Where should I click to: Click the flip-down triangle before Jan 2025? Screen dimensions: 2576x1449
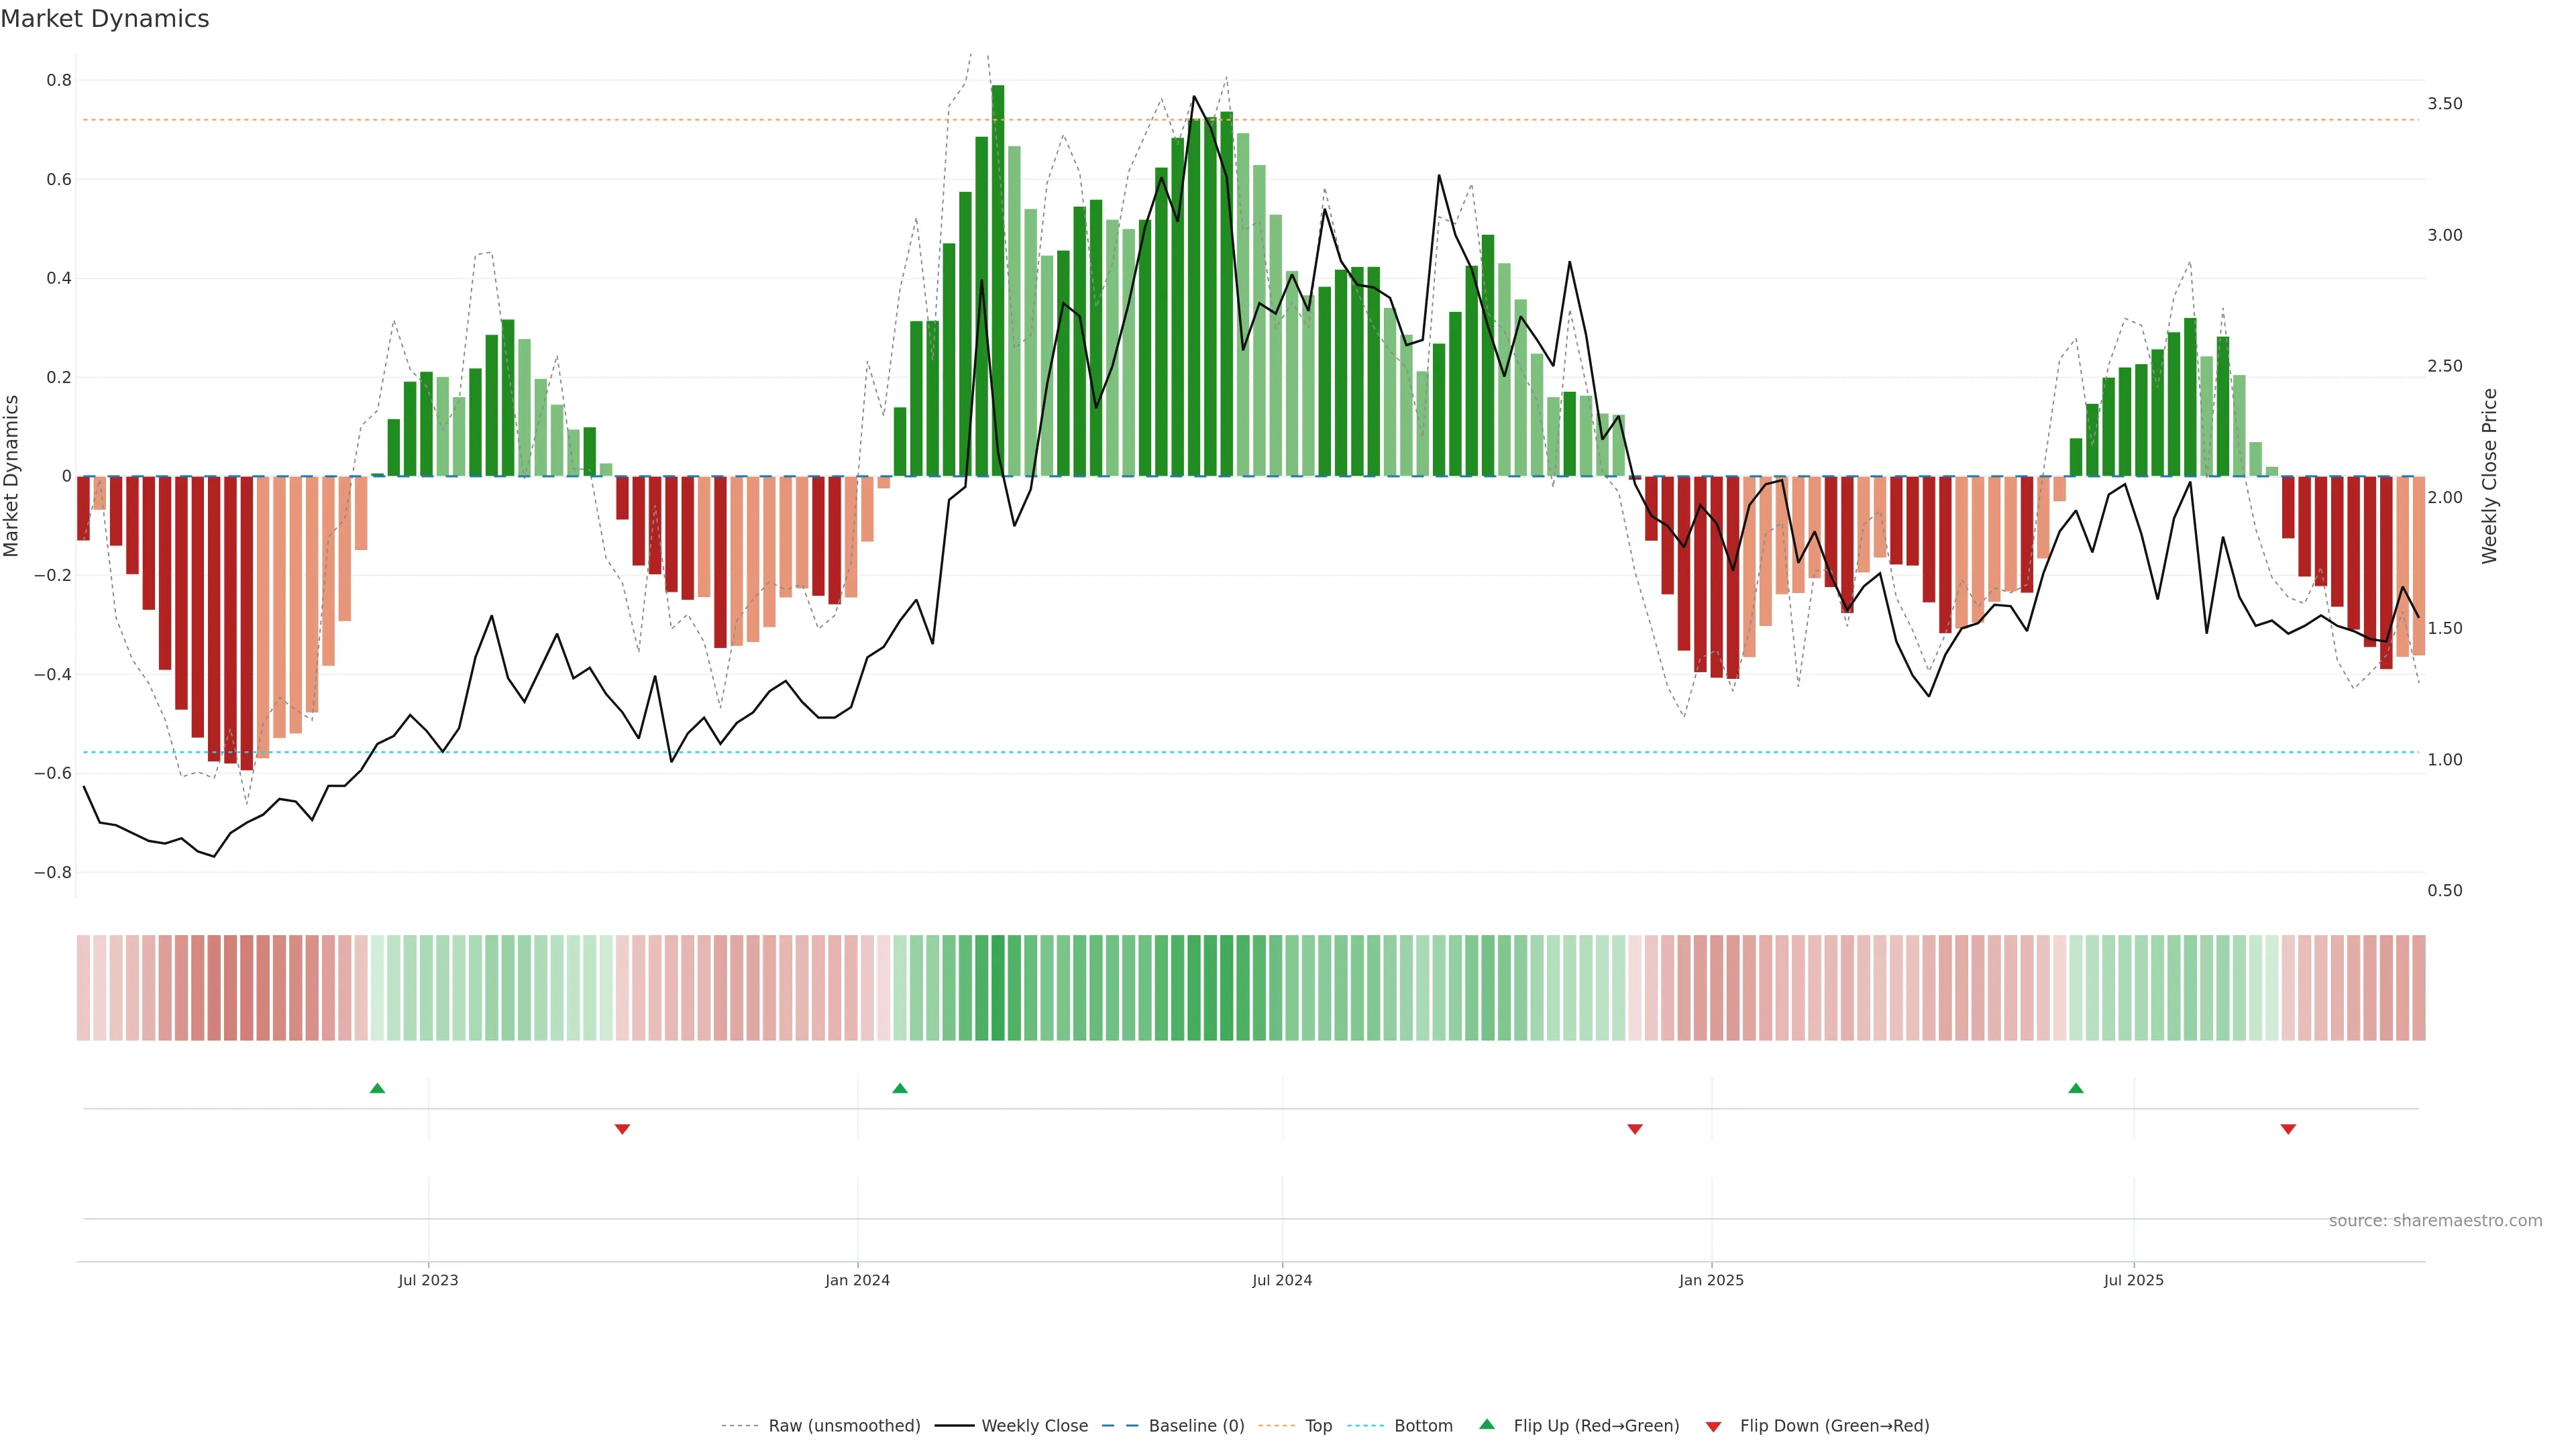pos(1635,1129)
